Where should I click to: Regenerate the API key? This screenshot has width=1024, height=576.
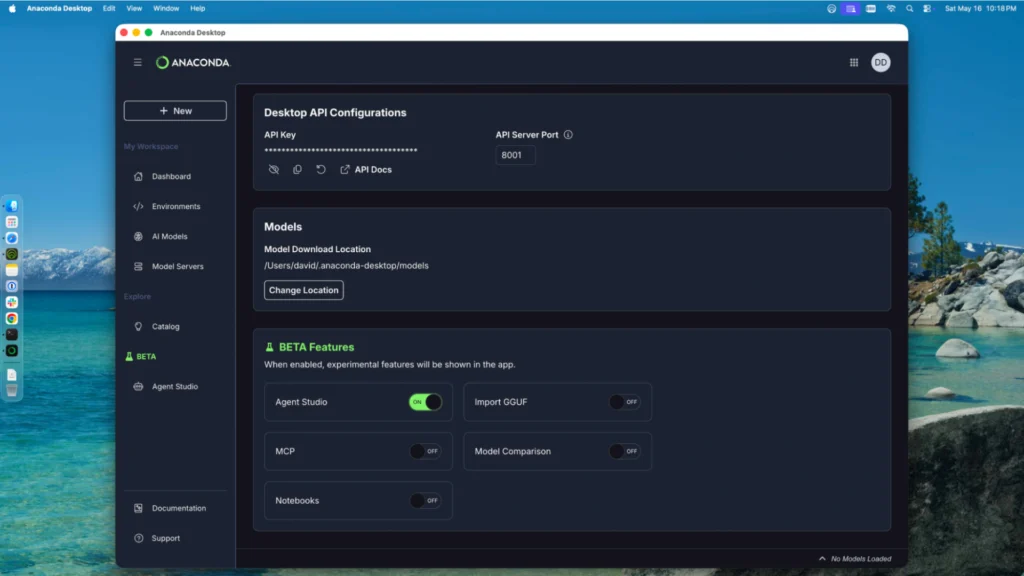pyautogui.click(x=321, y=170)
